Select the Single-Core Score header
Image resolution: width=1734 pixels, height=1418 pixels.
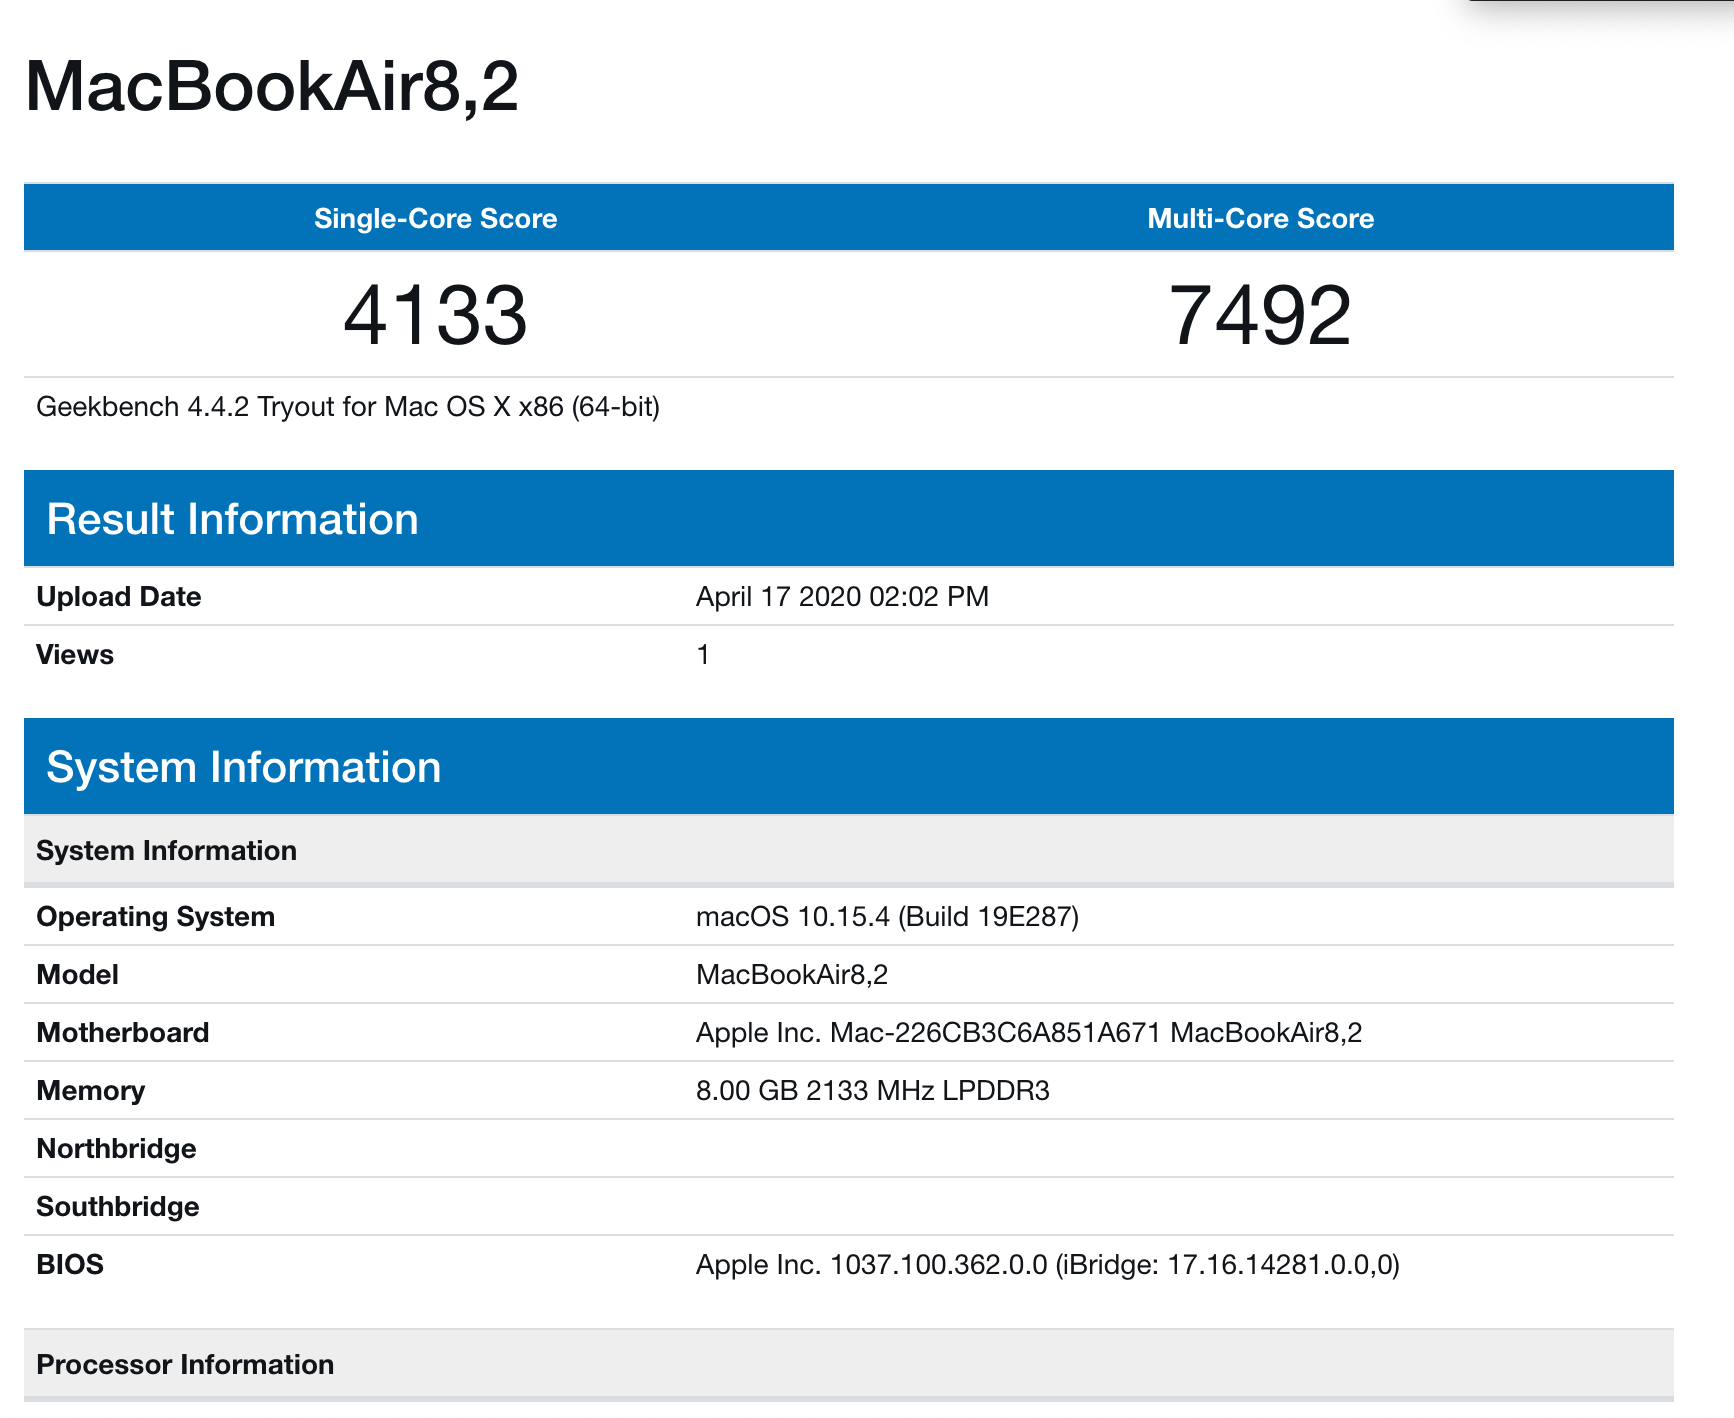click(x=436, y=218)
